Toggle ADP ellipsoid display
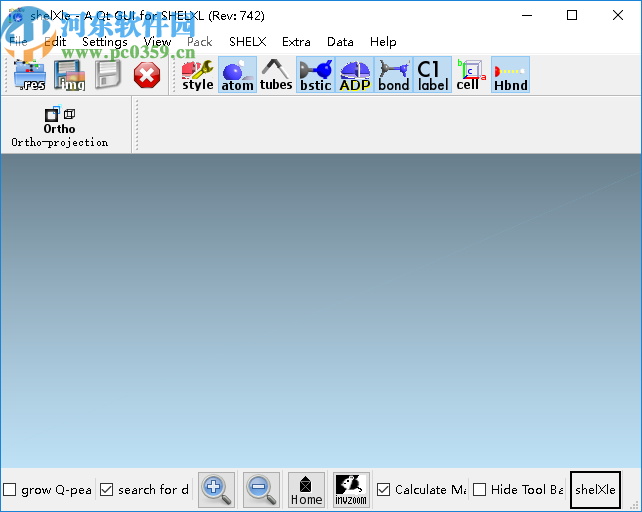The height and width of the screenshot is (512, 642). tap(355, 75)
